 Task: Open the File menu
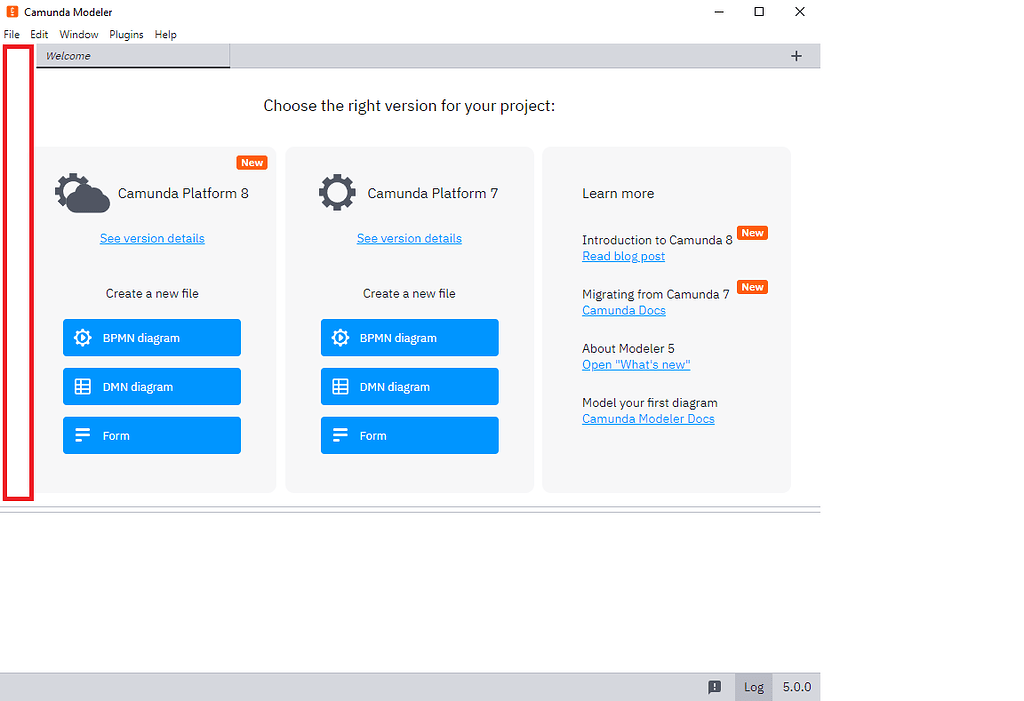tap(12, 35)
